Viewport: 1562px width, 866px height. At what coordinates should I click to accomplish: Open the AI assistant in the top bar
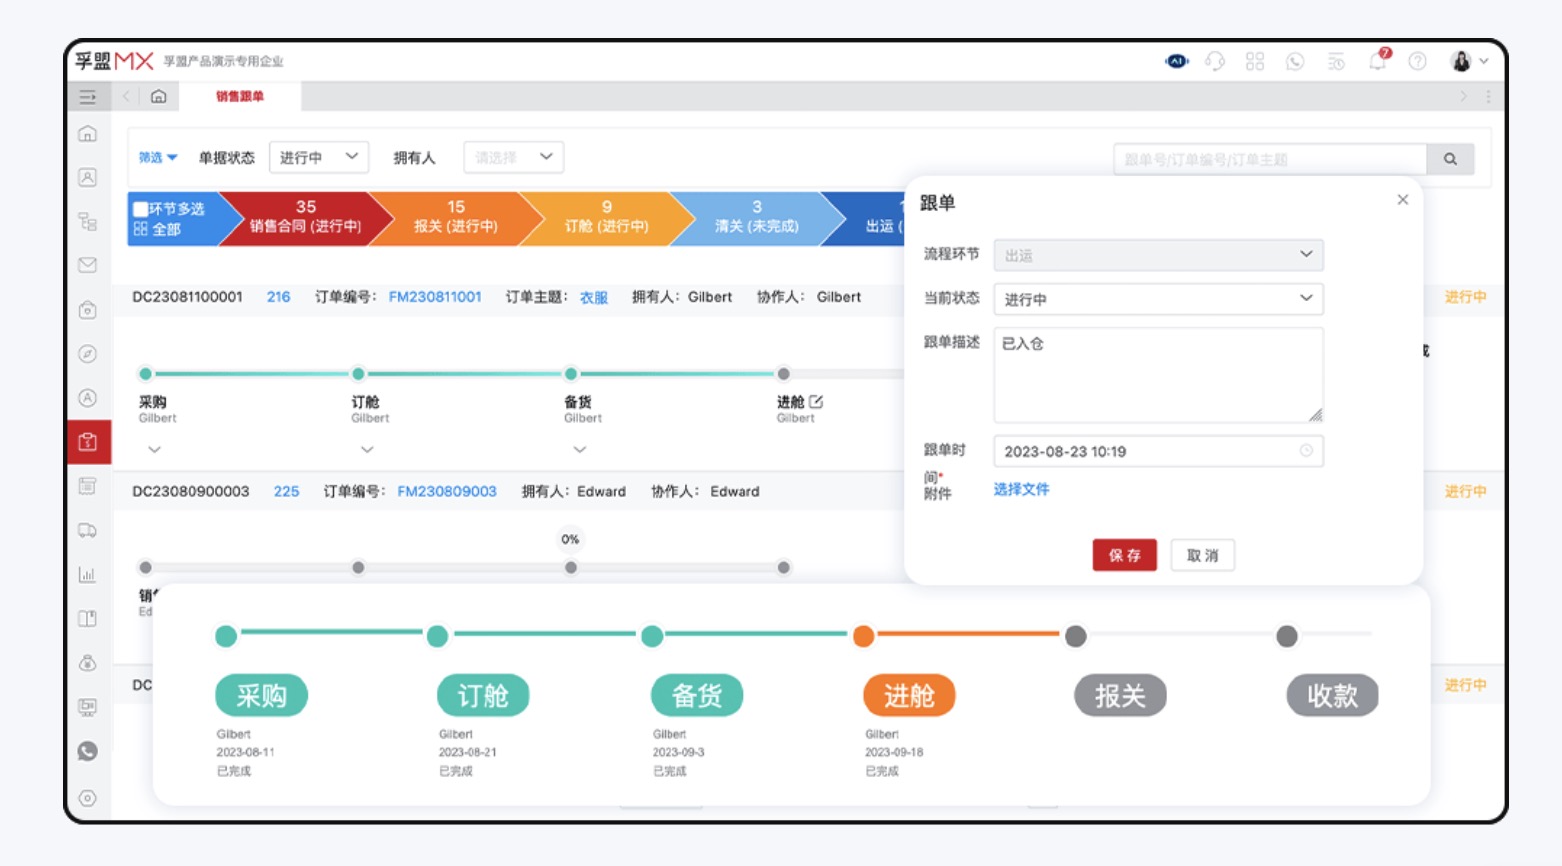click(x=1178, y=60)
